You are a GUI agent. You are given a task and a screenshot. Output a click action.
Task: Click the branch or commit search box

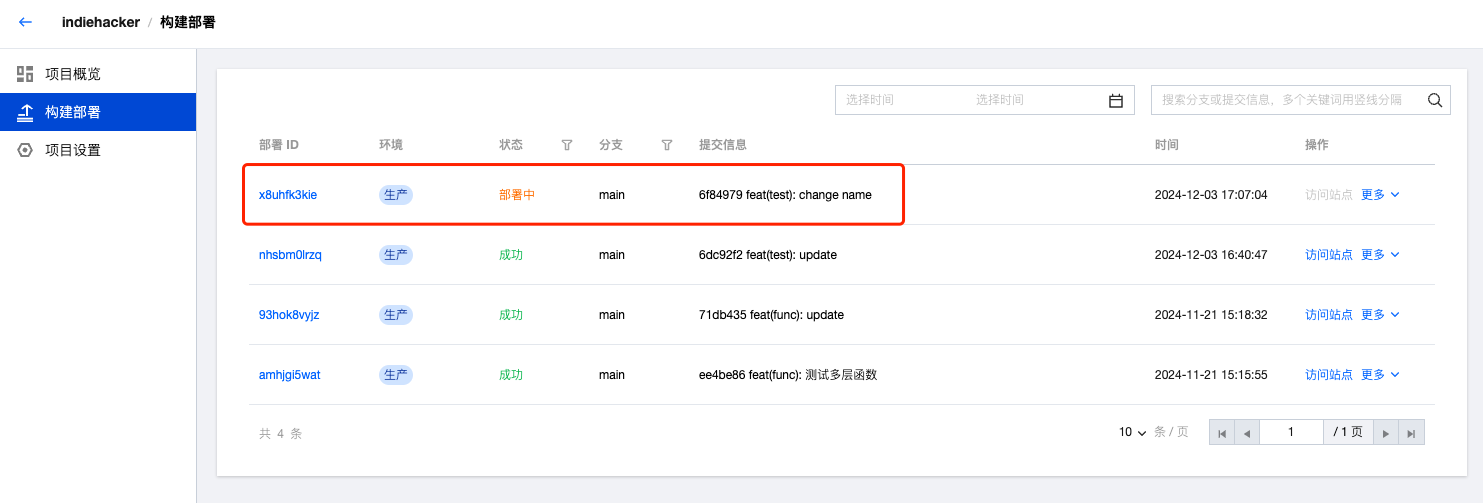[x=1285, y=100]
